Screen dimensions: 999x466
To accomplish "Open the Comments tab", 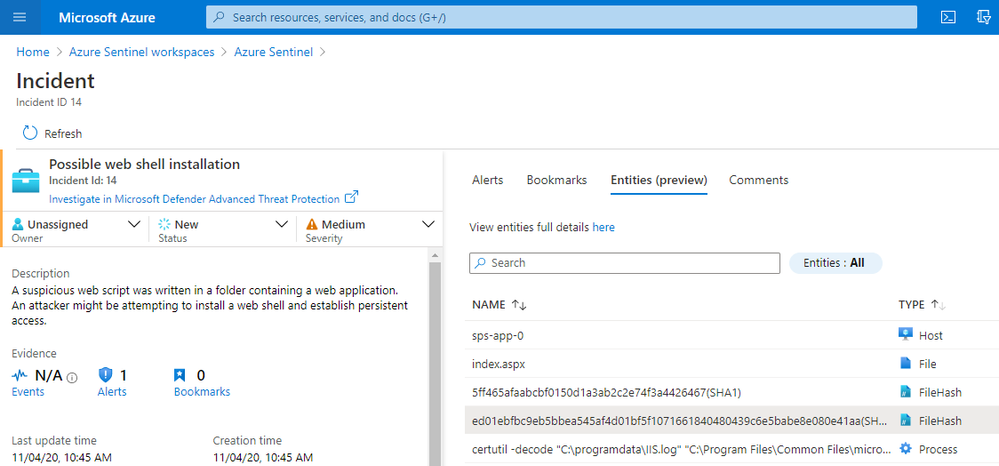I will pyautogui.click(x=758, y=180).
